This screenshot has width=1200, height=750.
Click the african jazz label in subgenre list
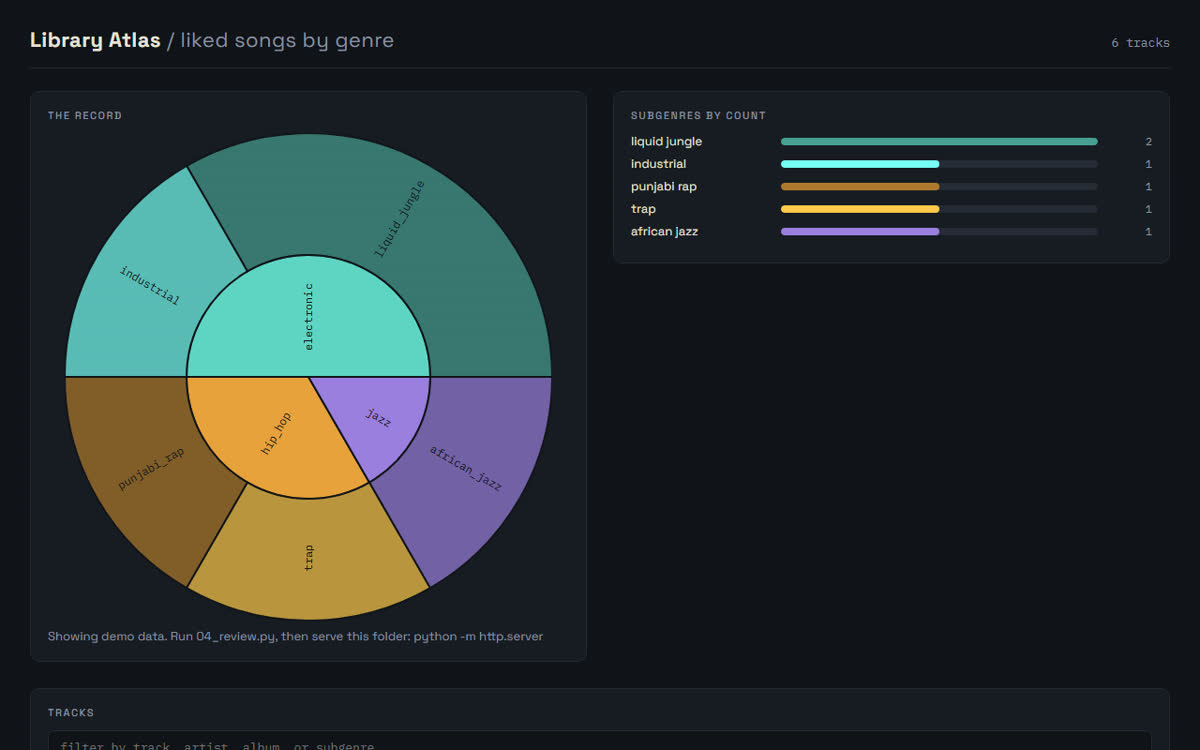664,231
